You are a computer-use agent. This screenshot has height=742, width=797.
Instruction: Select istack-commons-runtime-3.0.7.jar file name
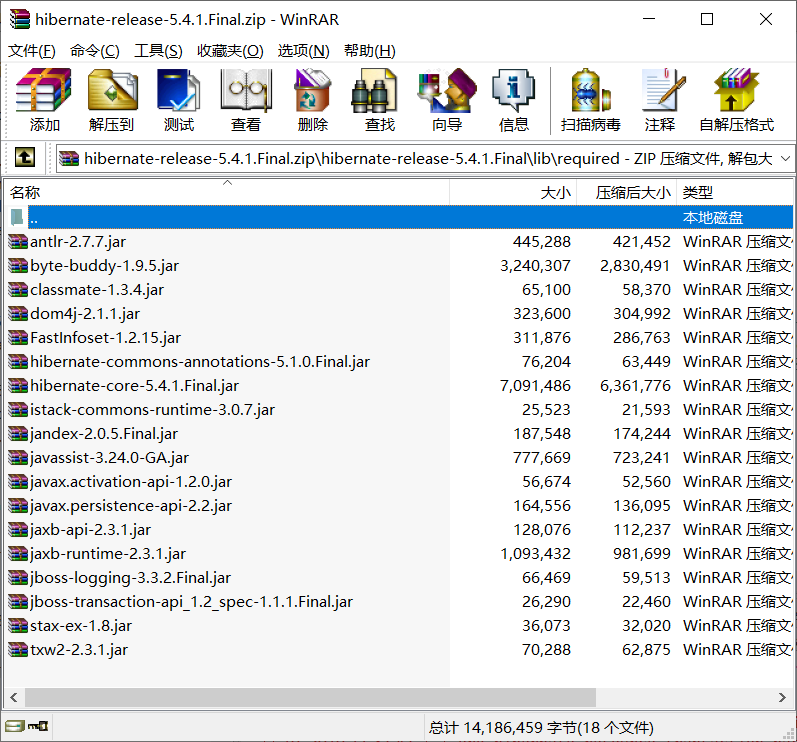click(x=152, y=410)
